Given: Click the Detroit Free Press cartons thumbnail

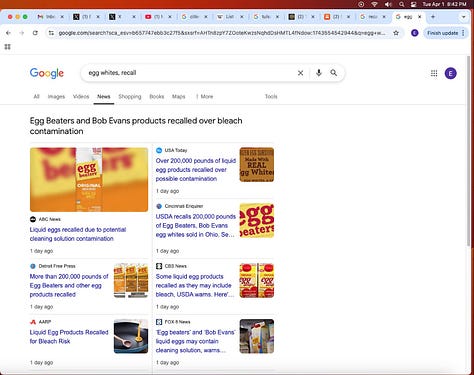Looking at the screenshot, I should click(x=131, y=280).
